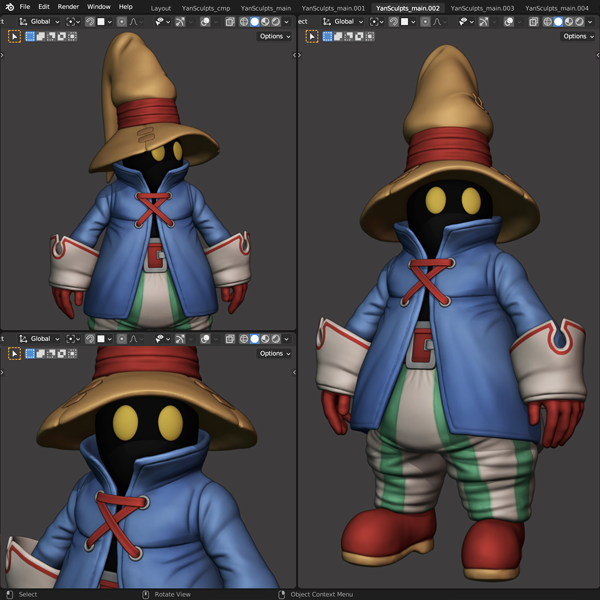Open the Window menu
Screen dimensions: 600x600
(x=99, y=7)
